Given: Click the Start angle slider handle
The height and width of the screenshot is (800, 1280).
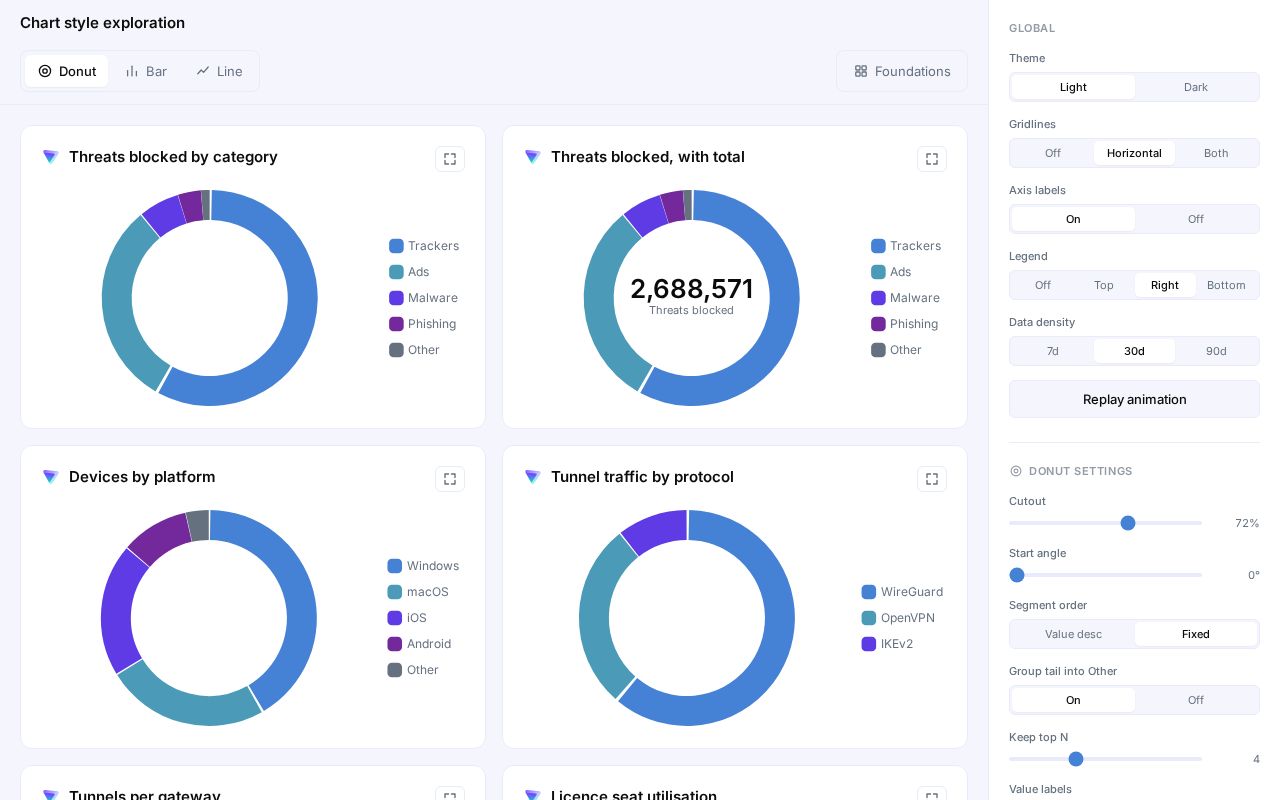Looking at the screenshot, I should [x=1017, y=575].
